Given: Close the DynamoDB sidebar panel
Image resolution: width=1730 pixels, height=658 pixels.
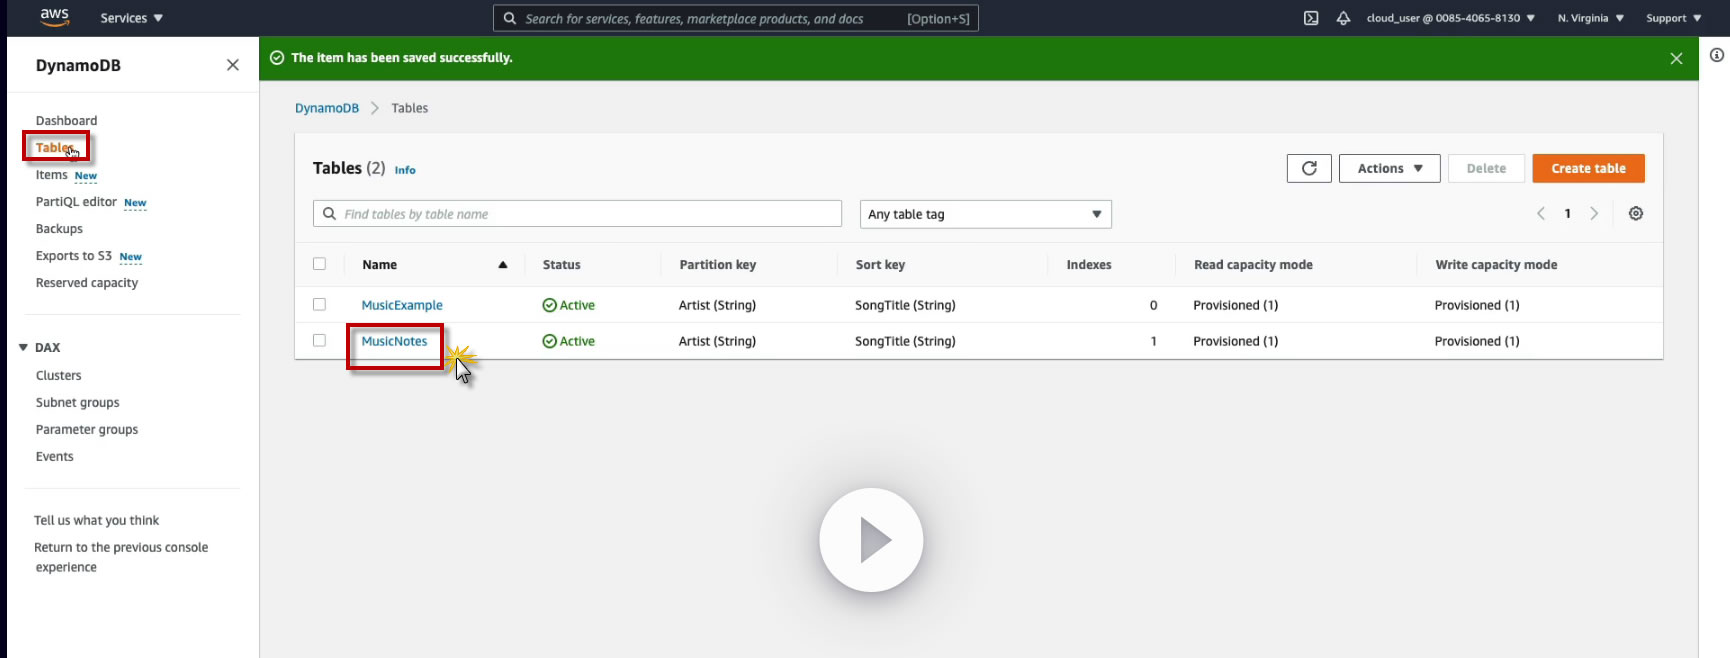Looking at the screenshot, I should tap(233, 65).
